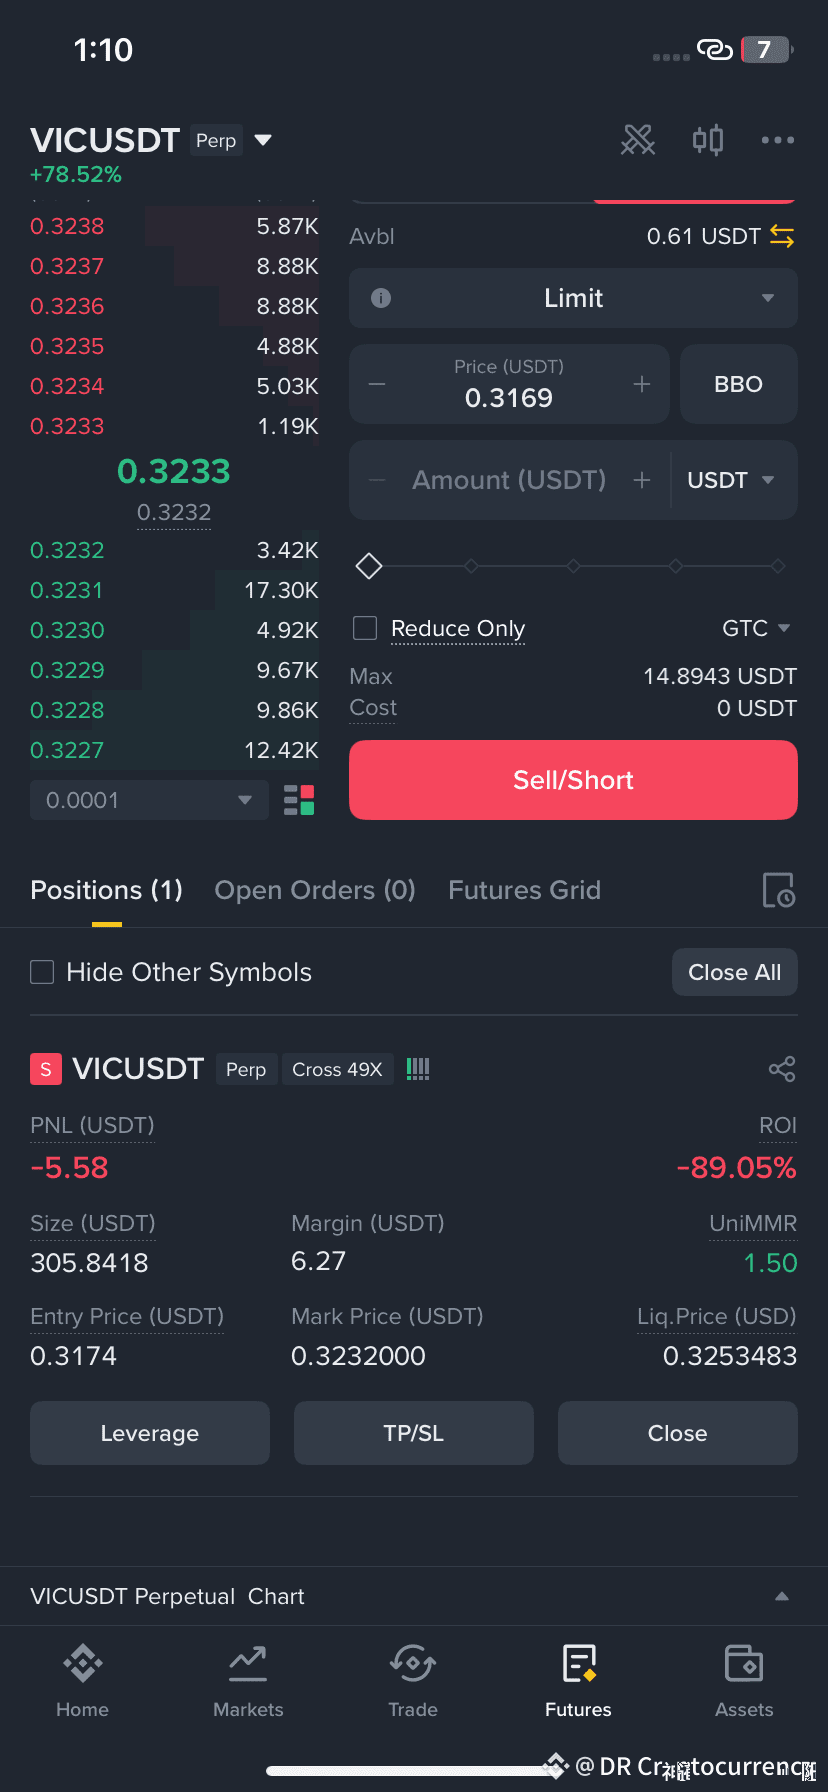Check Hide Other Symbols
This screenshot has height=1792, width=828.
pyautogui.click(x=42, y=972)
